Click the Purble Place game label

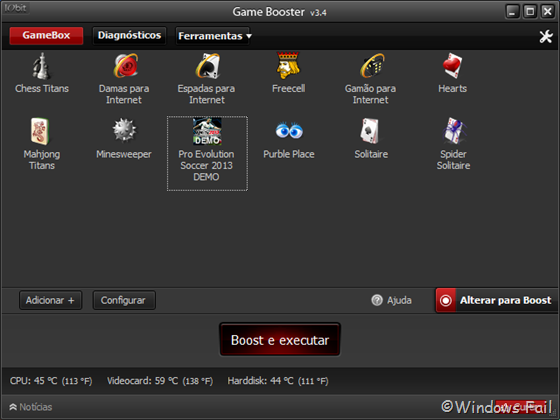[x=289, y=154]
